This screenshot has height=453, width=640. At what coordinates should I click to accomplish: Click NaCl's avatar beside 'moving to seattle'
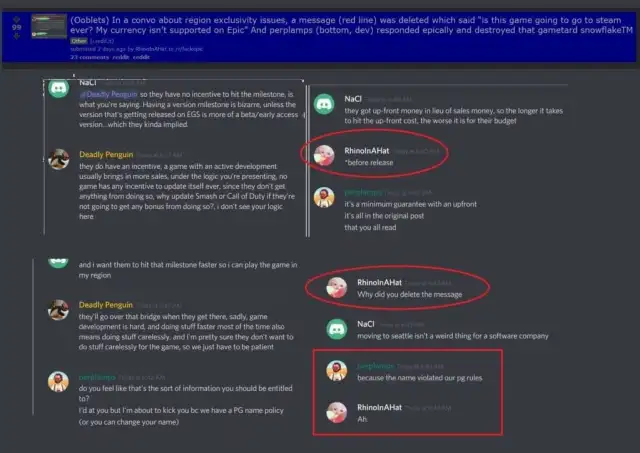pyautogui.click(x=337, y=329)
